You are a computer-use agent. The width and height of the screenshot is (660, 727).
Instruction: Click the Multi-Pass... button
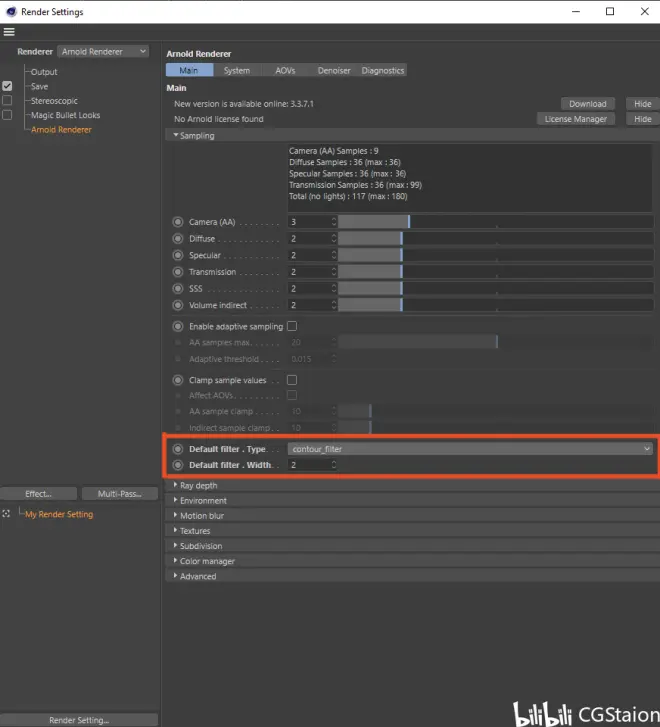(x=120, y=494)
